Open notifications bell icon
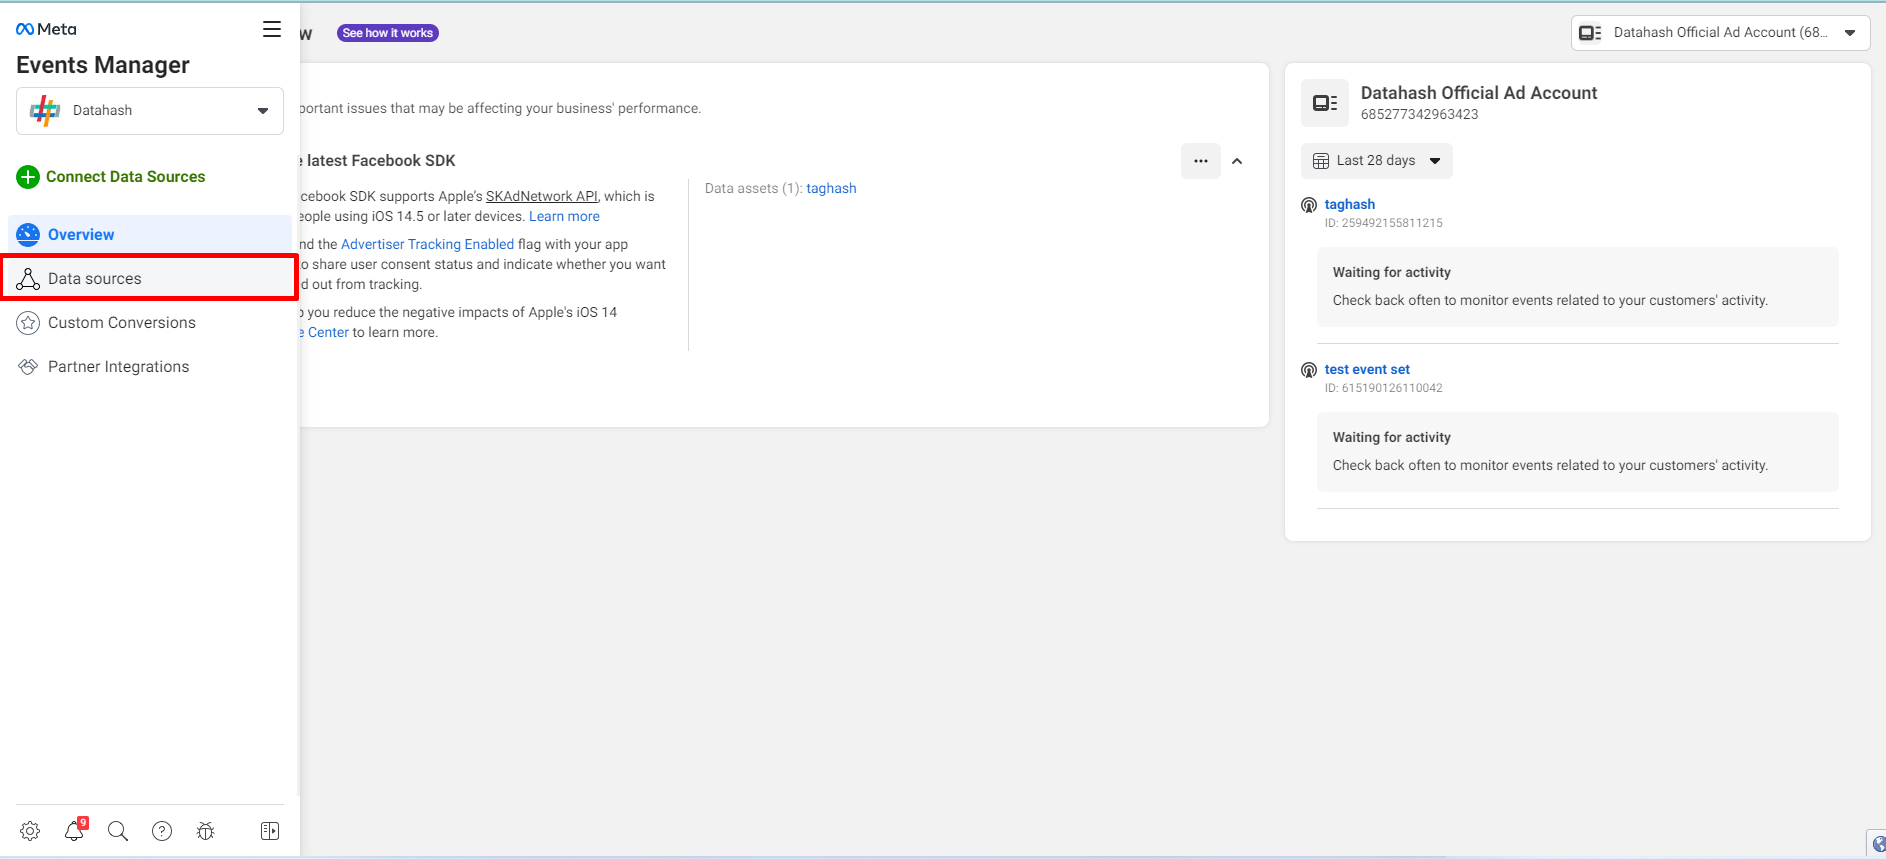The height and width of the screenshot is (859, 1886). (x=74, y=831)
